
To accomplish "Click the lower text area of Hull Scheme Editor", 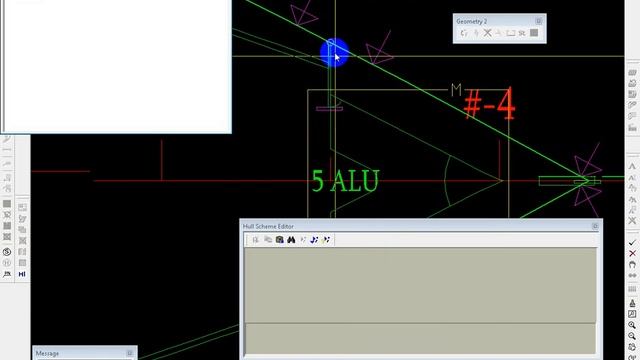I will (x=420, y=339).
